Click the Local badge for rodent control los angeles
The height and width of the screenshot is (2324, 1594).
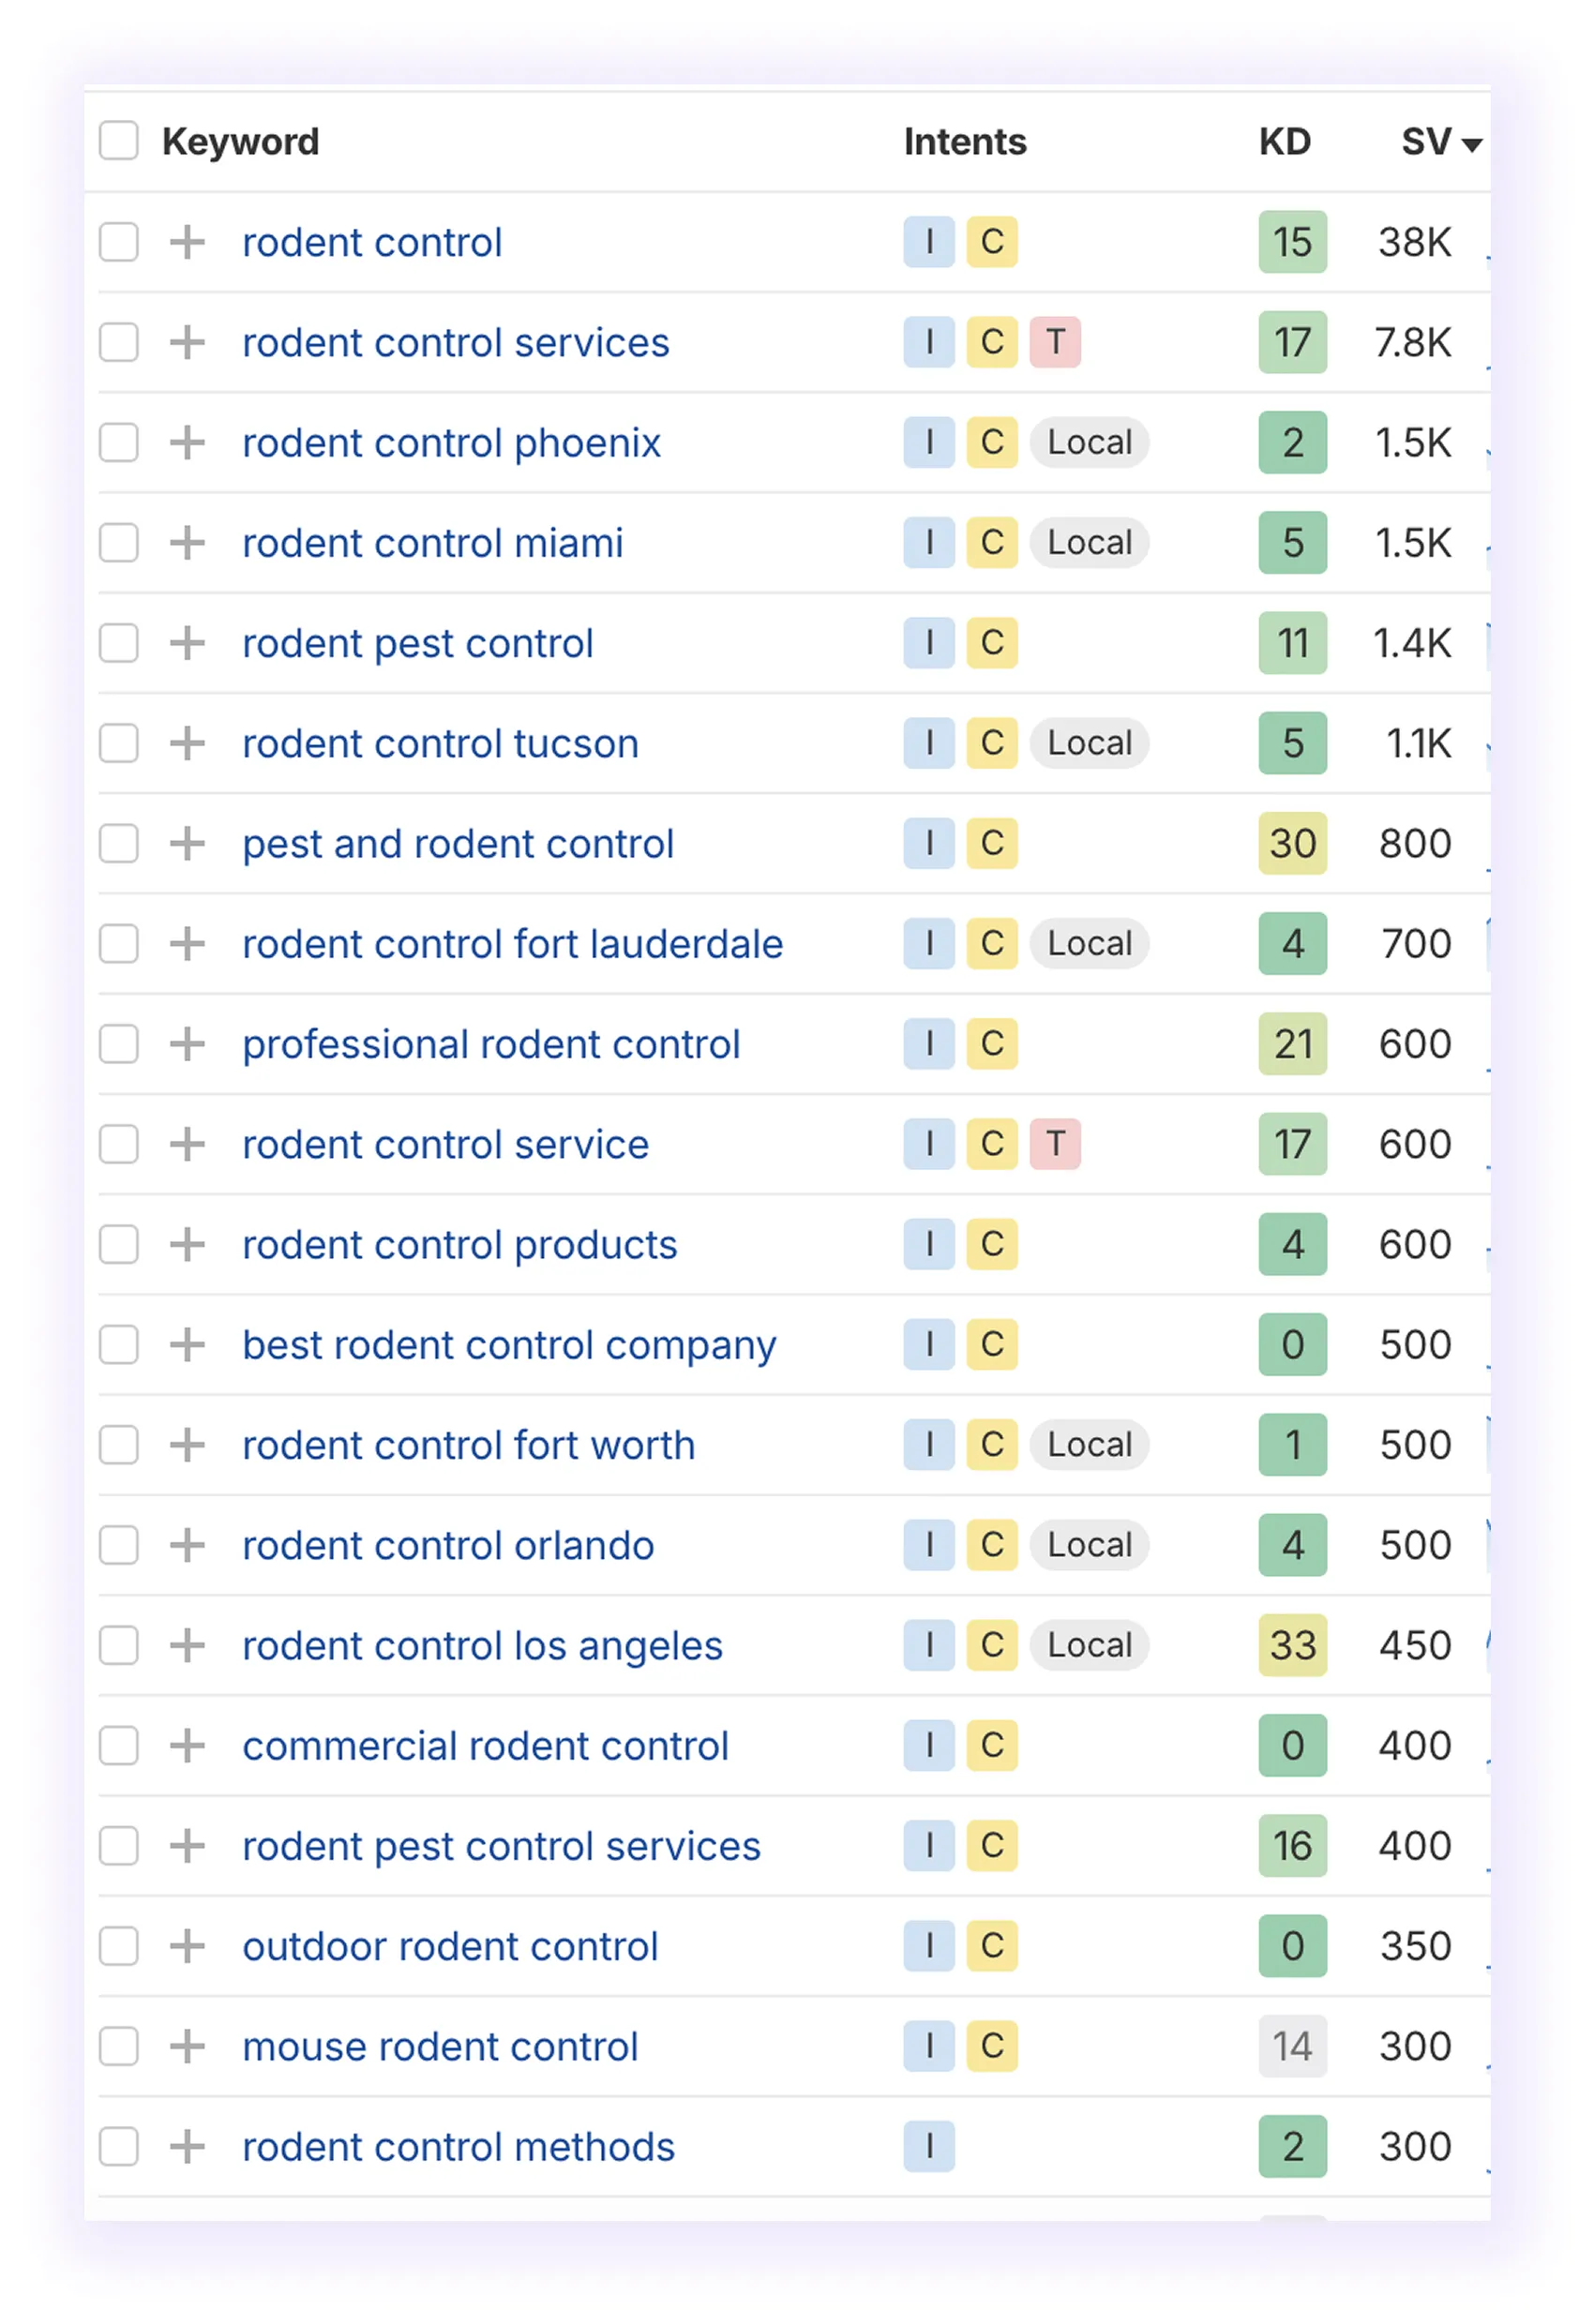pyautogui.click(x=1089, y=1644)
